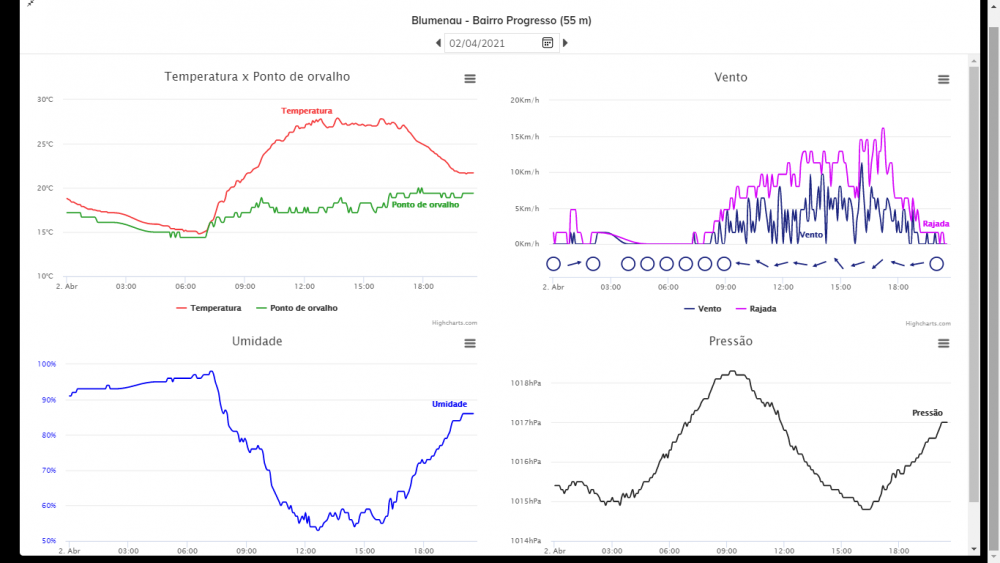Go to next day arrow
The height and width of the screenshot is (563, 1000).
coord(565,43)
